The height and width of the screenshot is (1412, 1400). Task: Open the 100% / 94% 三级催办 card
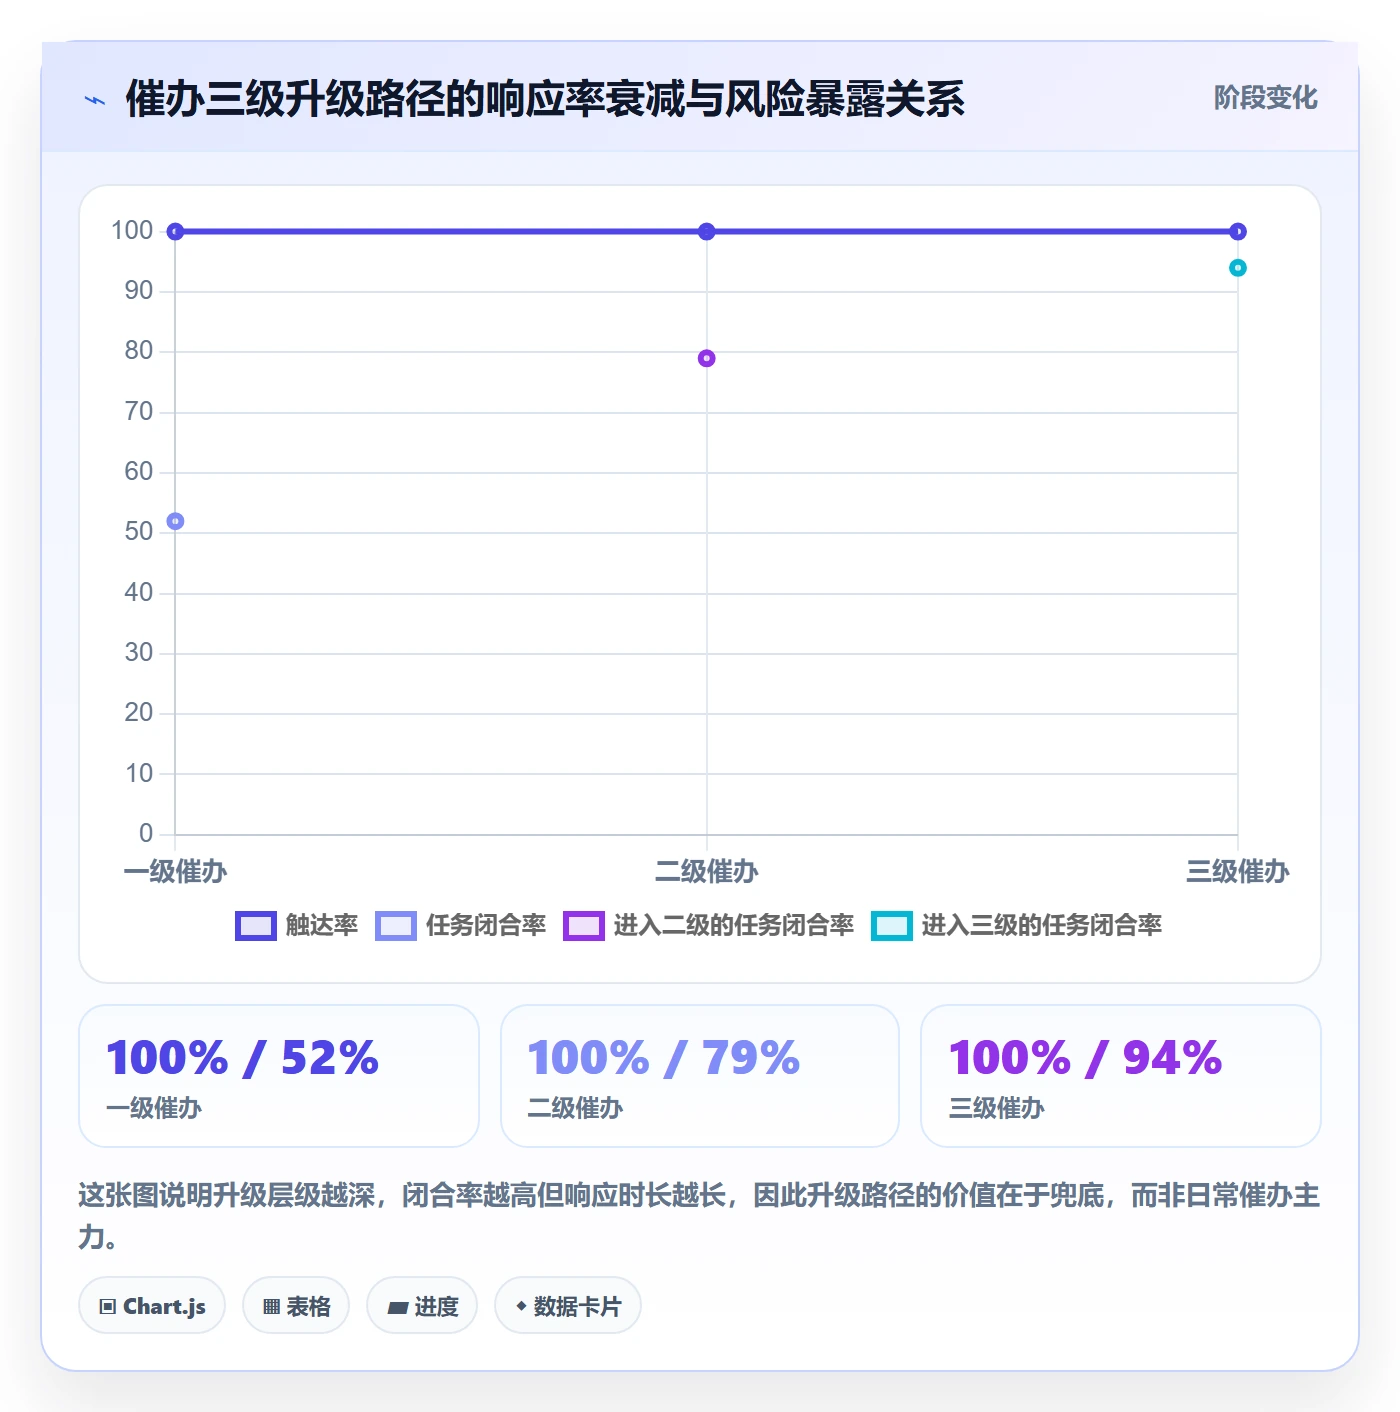click(x=1121, y=1076)
